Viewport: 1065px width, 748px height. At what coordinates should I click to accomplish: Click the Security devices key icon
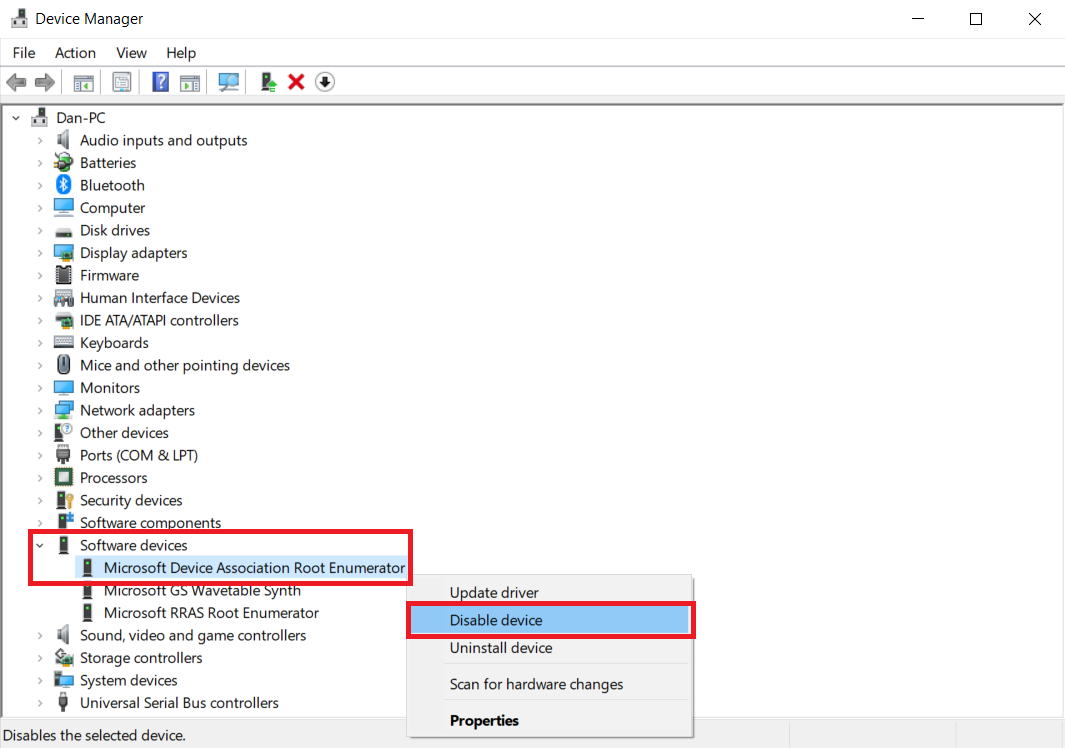(65, 500)
